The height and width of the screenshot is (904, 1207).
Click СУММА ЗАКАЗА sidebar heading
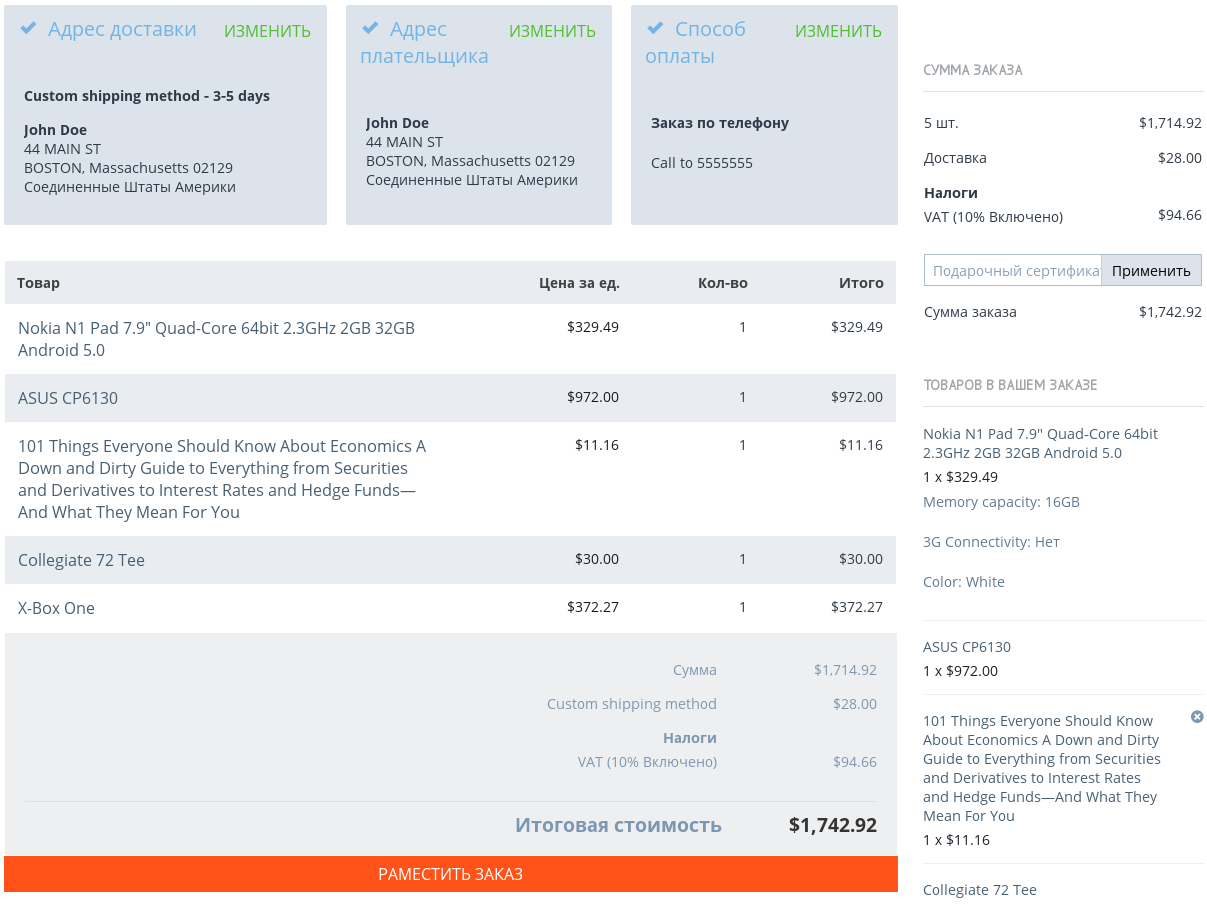(973, 70)
